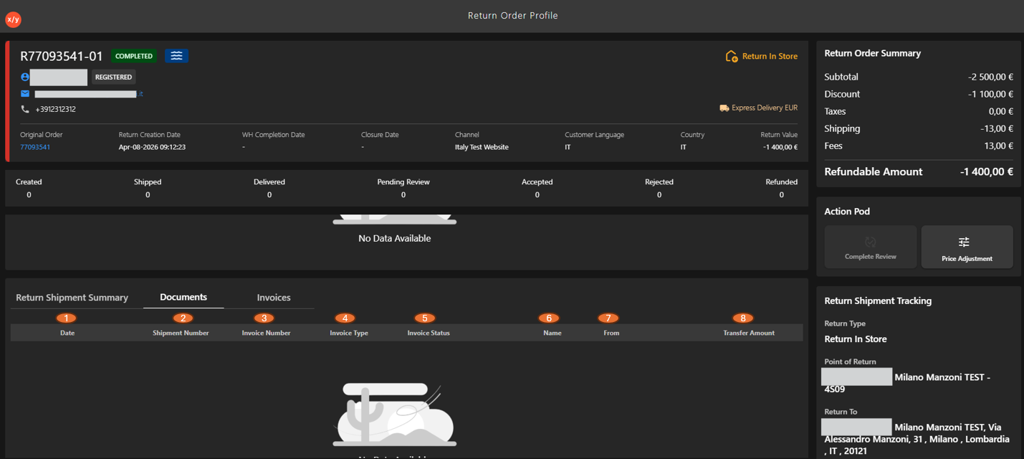The height and width of the screenshot is (459, 1024).
Task: Click the WH Completion Date label
Action: click(x=273, y=135)
